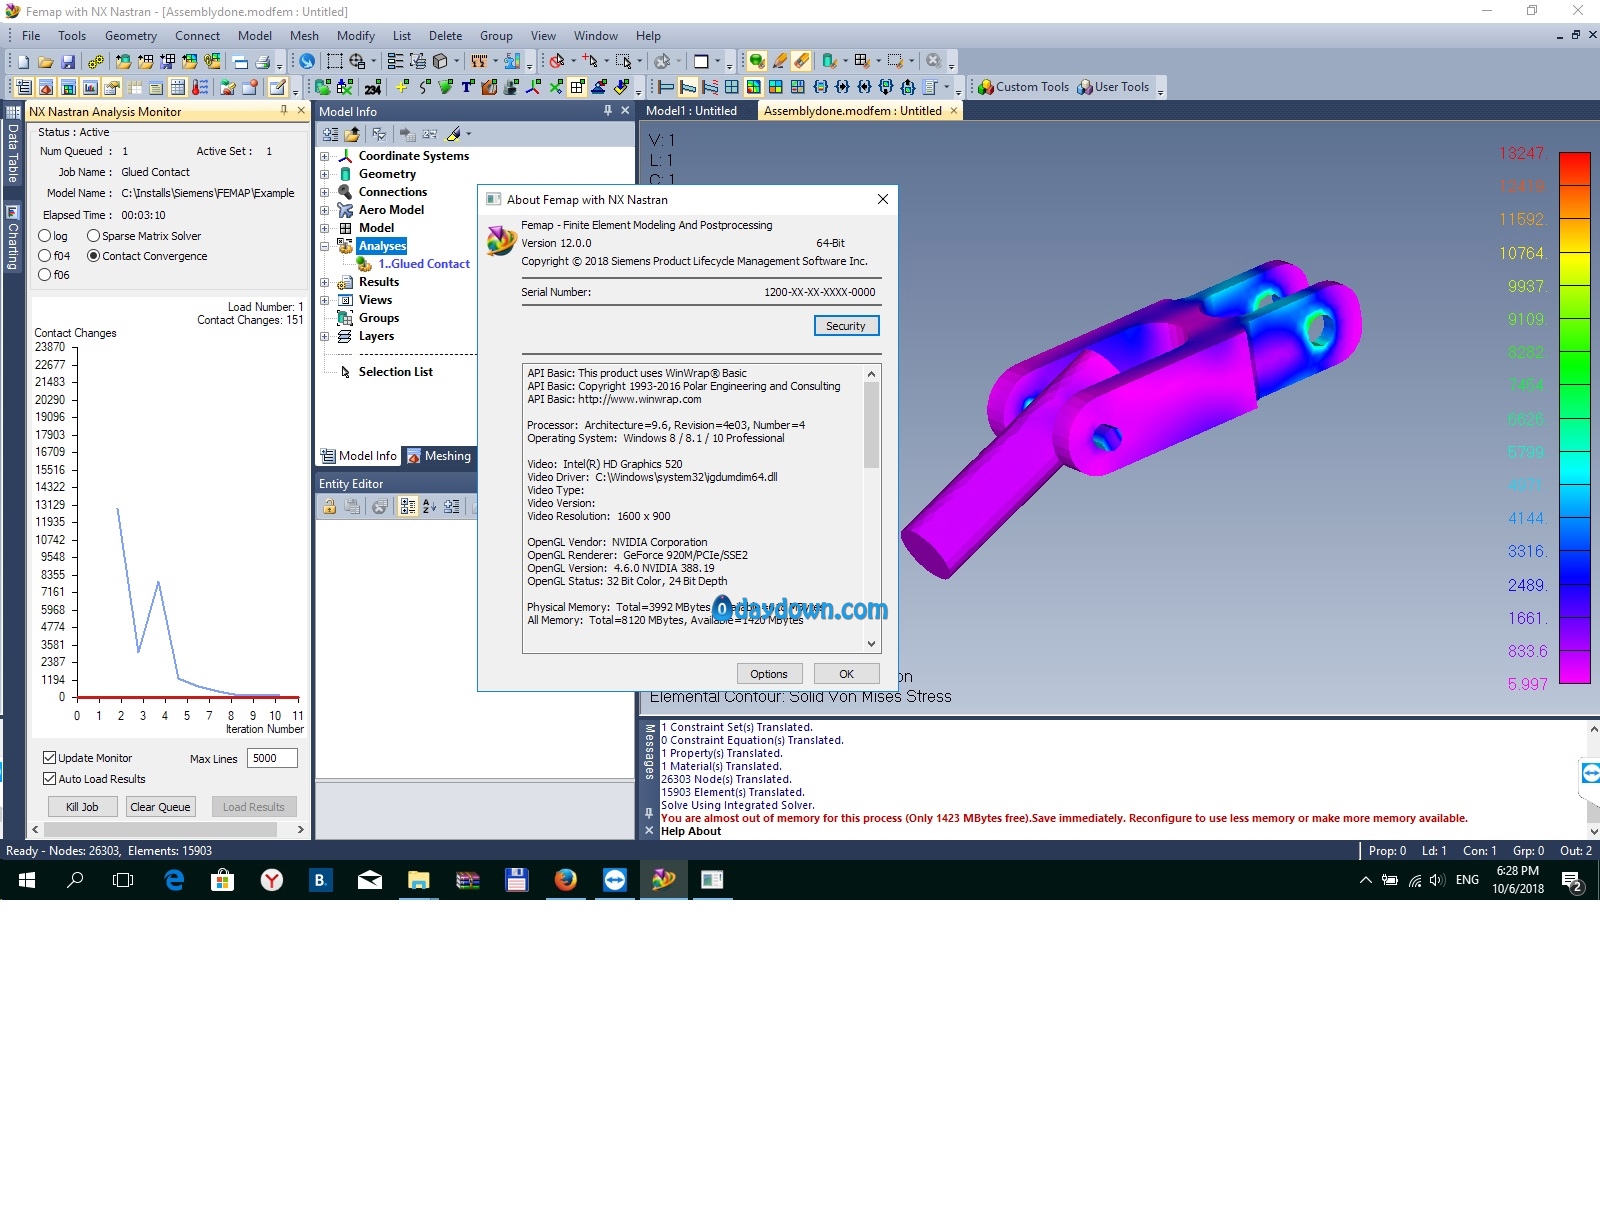
Task: Click the Kill Job button
Action: (x=82, y=807)
